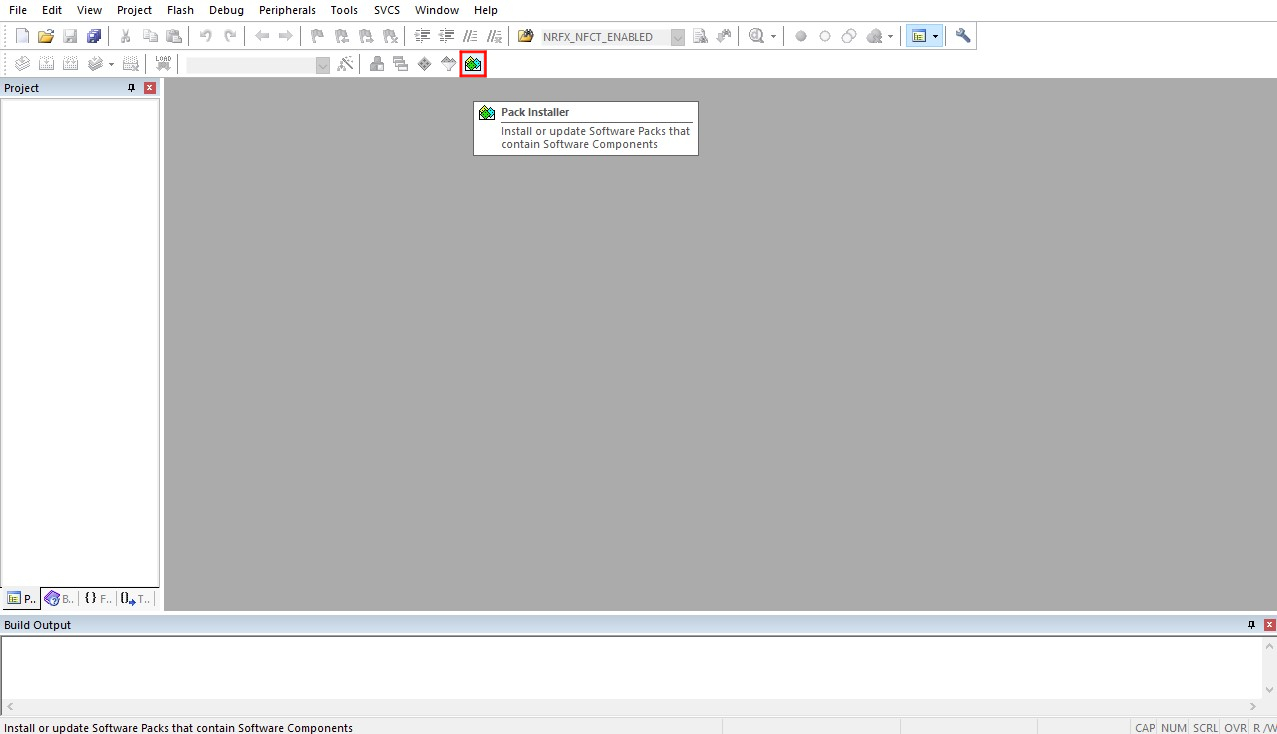The height and width of the screenshot is (734, 1277).
Task: Click the Save All icon
Action: 94,36
